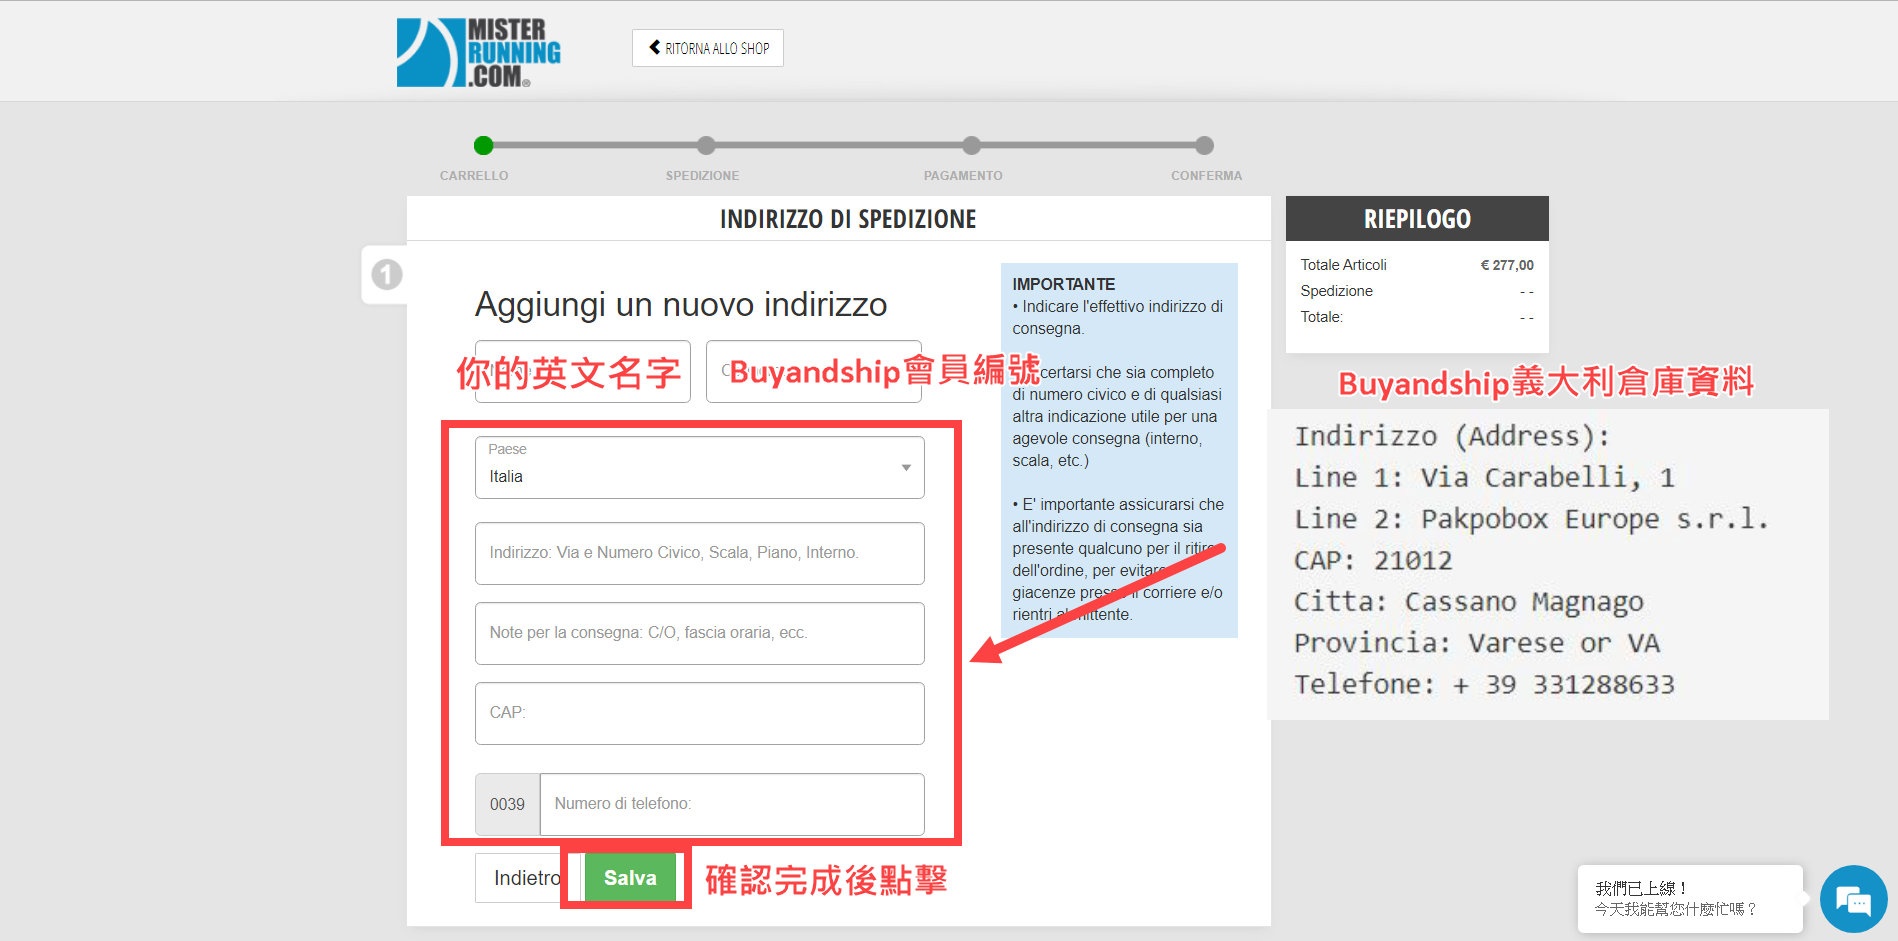Select the Conferma progress dot
This screenshot has height=941, width=1898.
(x=1204, y=146)
